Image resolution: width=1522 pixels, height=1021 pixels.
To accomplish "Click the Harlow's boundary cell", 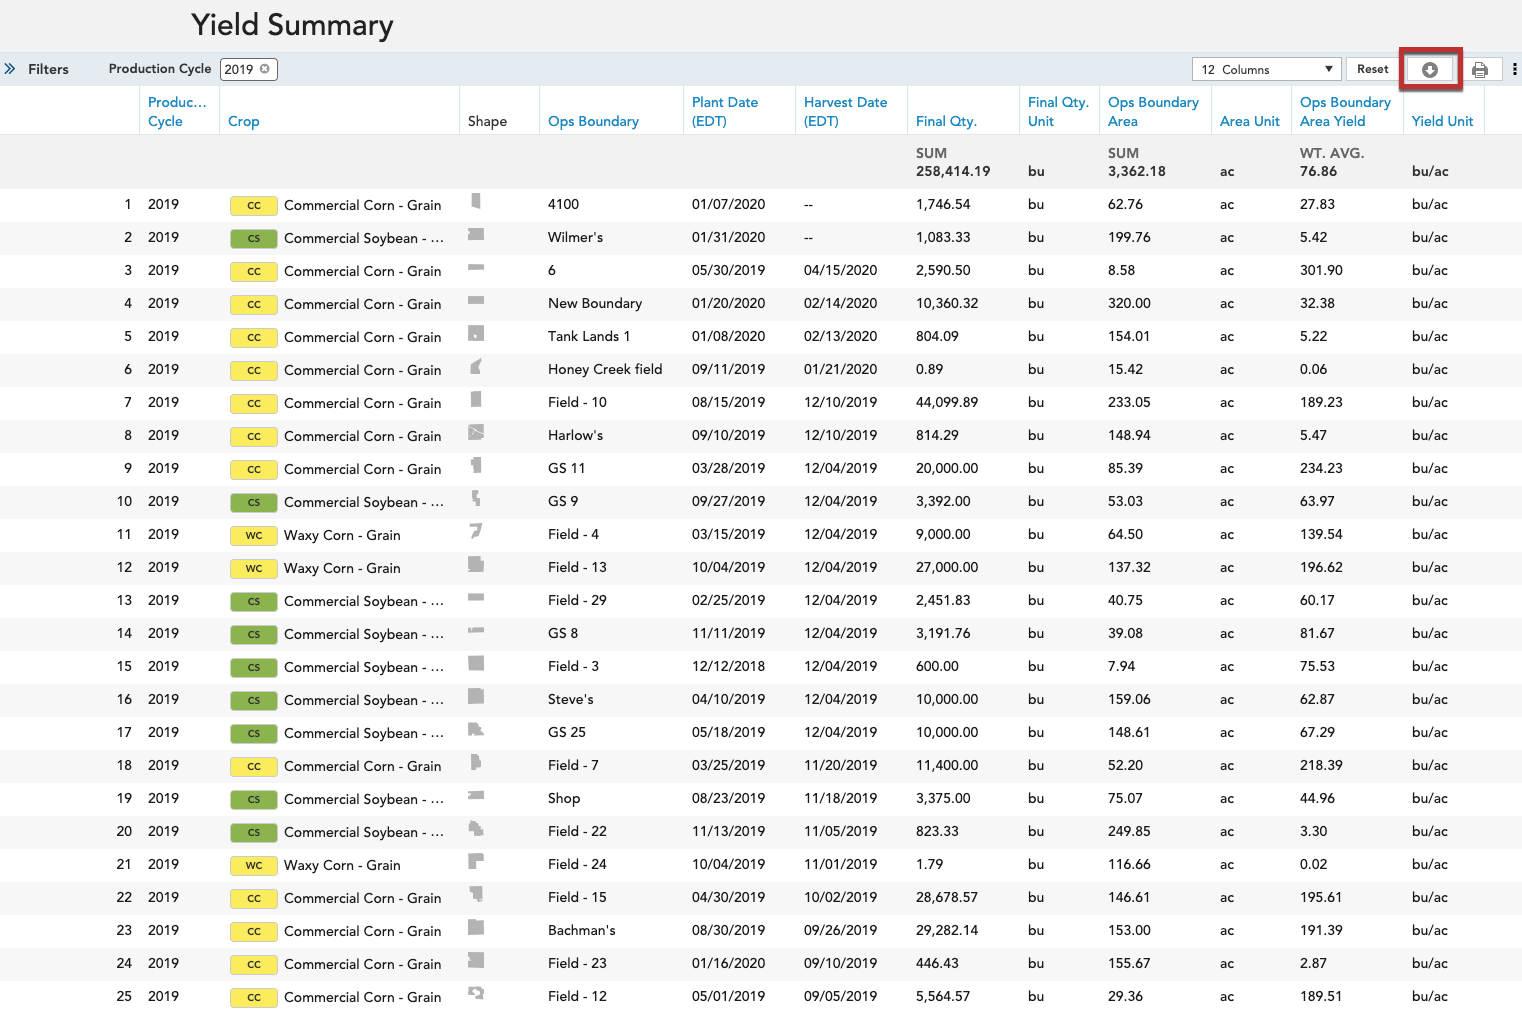I will pos(575,436).
